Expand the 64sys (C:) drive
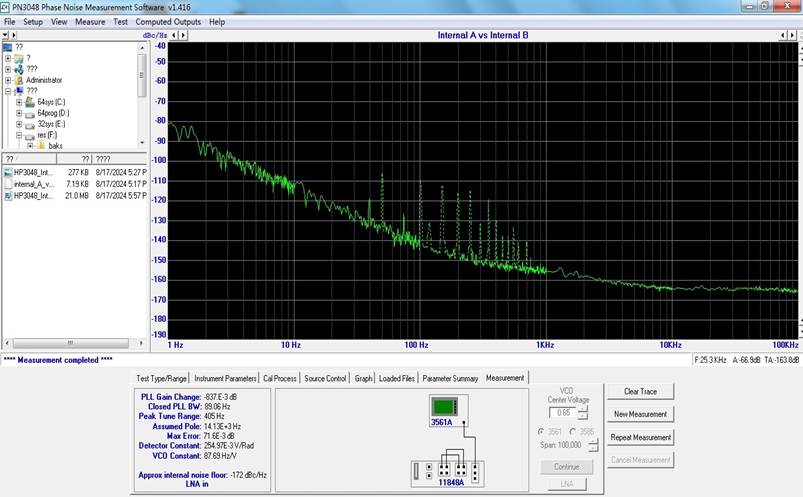 point(19,102)
